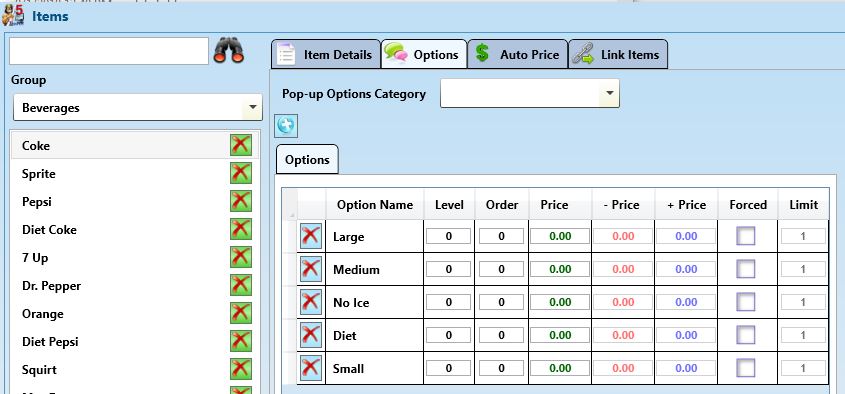Viewport: 845px width, 394px height.
Task: Edit Order field for Medium
Action: tap(501, 269)
